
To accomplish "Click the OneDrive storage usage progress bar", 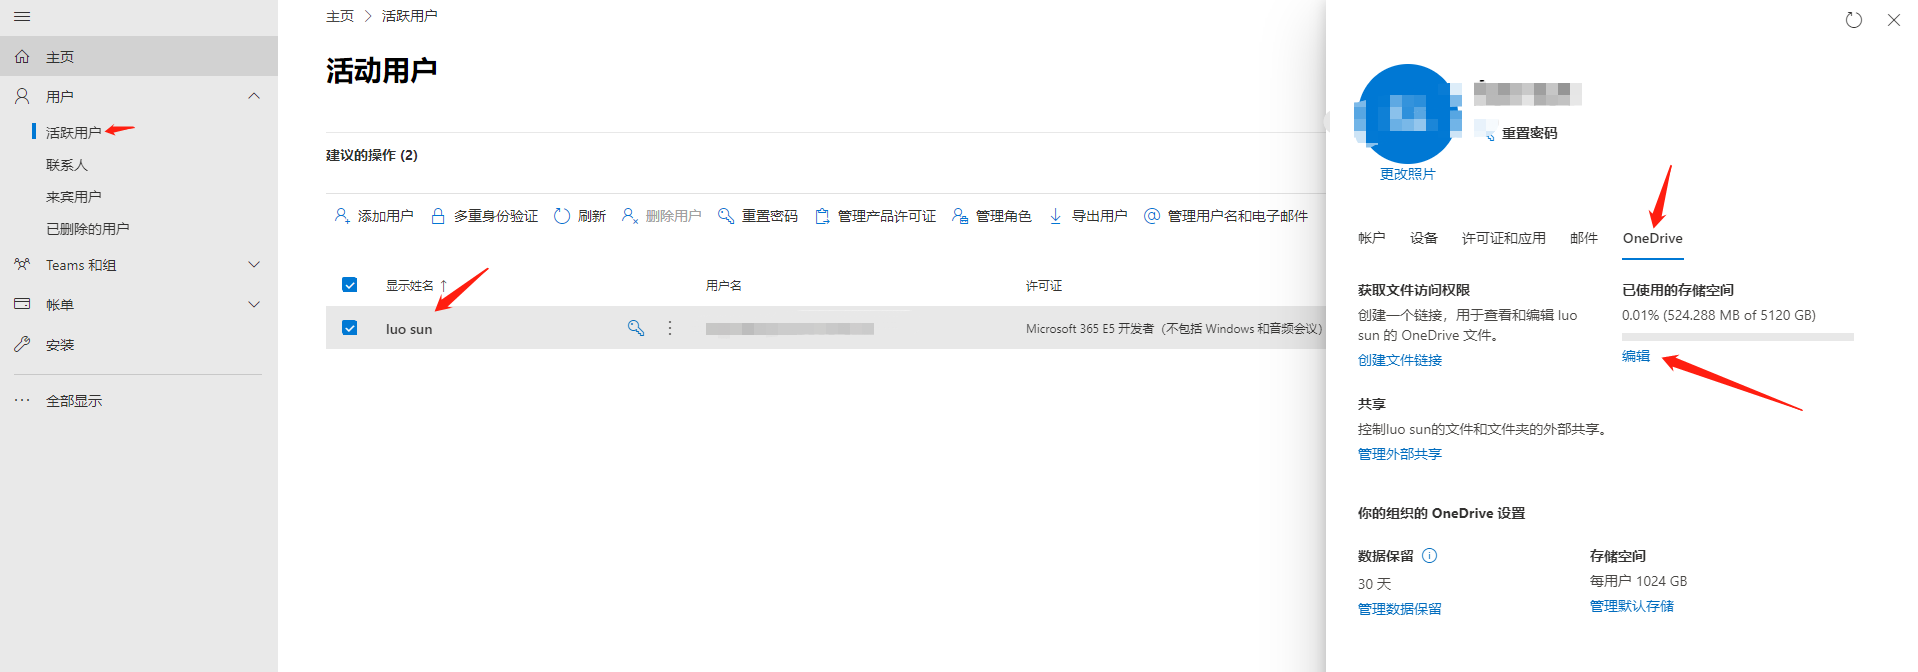I will click(x=1737, y=337).
